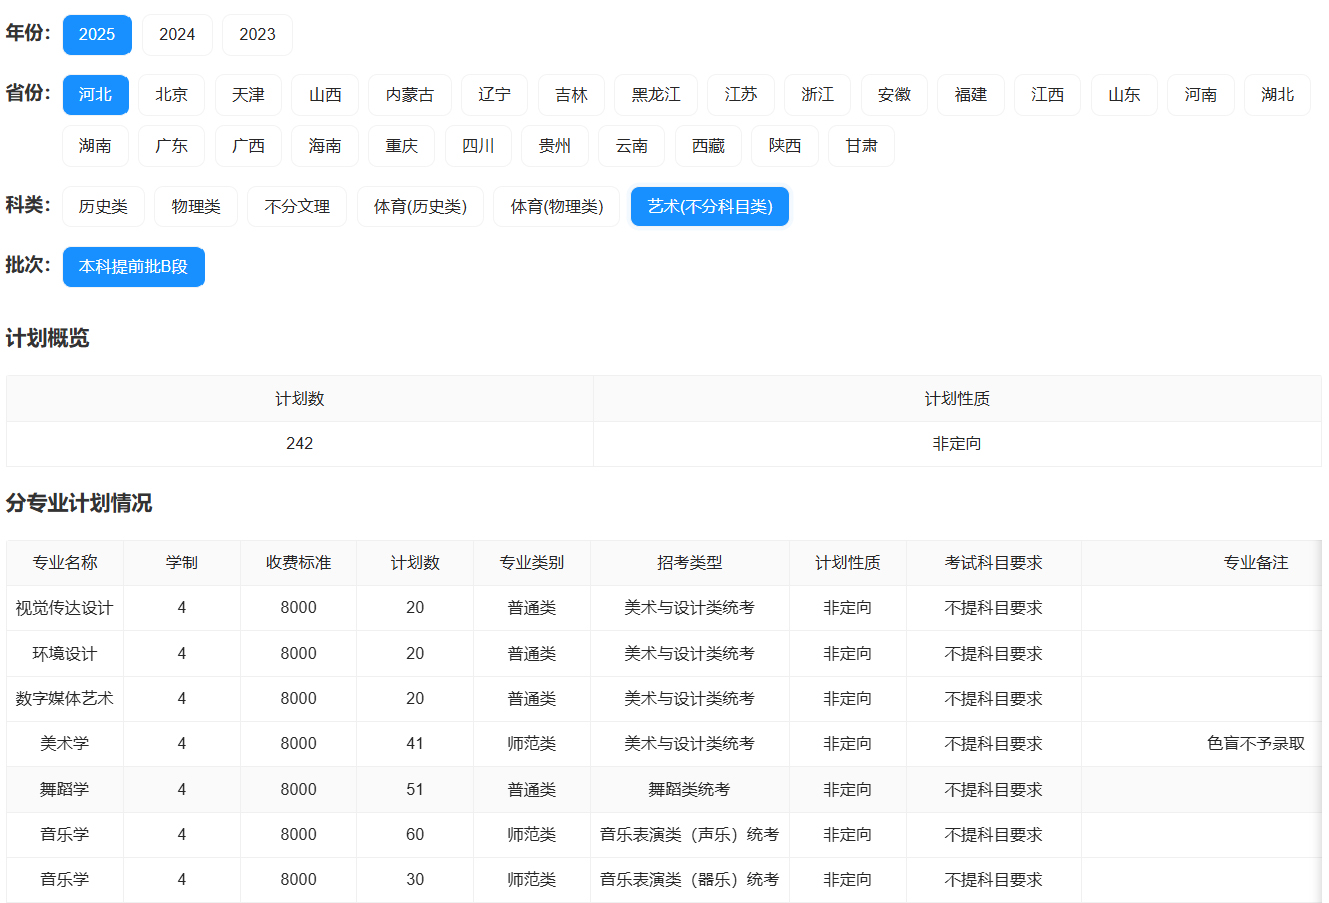1329x903 pixels.
Task: Click the 环境设计 major row
Action: [664, 654]
